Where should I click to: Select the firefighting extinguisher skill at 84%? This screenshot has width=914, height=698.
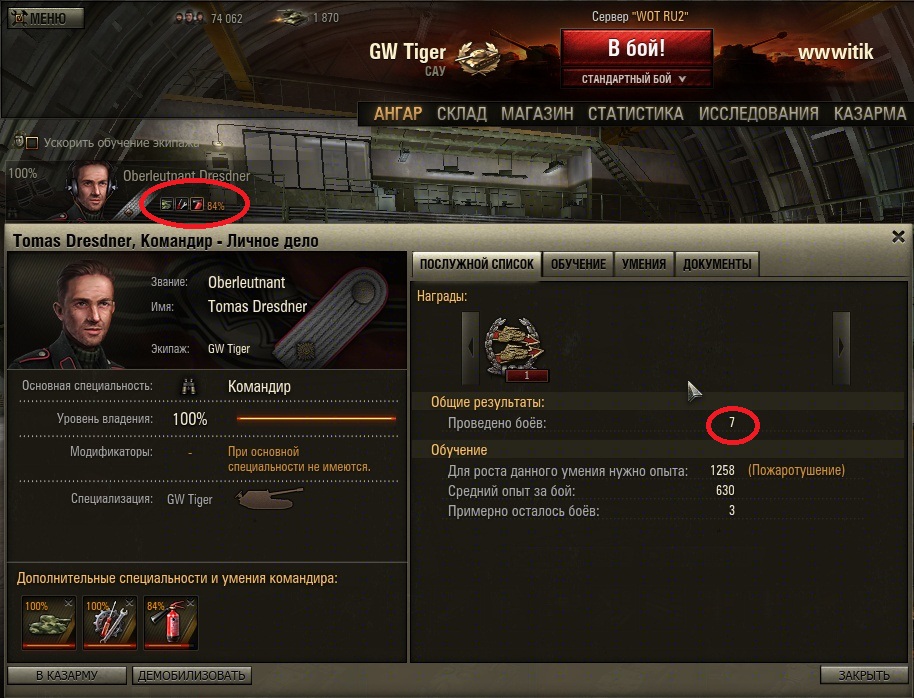[171, 622]
